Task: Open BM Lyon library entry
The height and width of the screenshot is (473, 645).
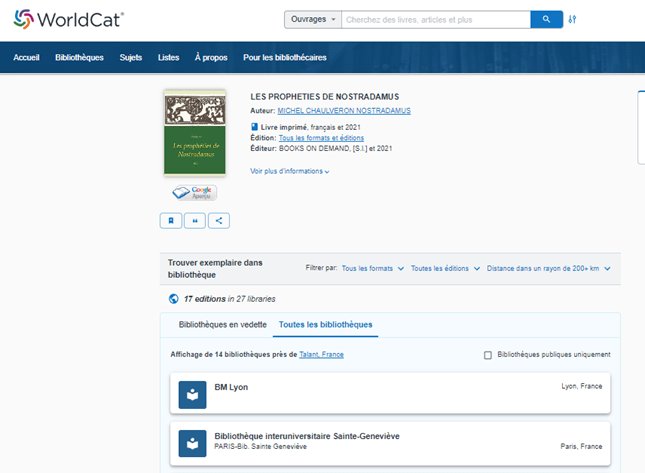Action: (390, 394)
